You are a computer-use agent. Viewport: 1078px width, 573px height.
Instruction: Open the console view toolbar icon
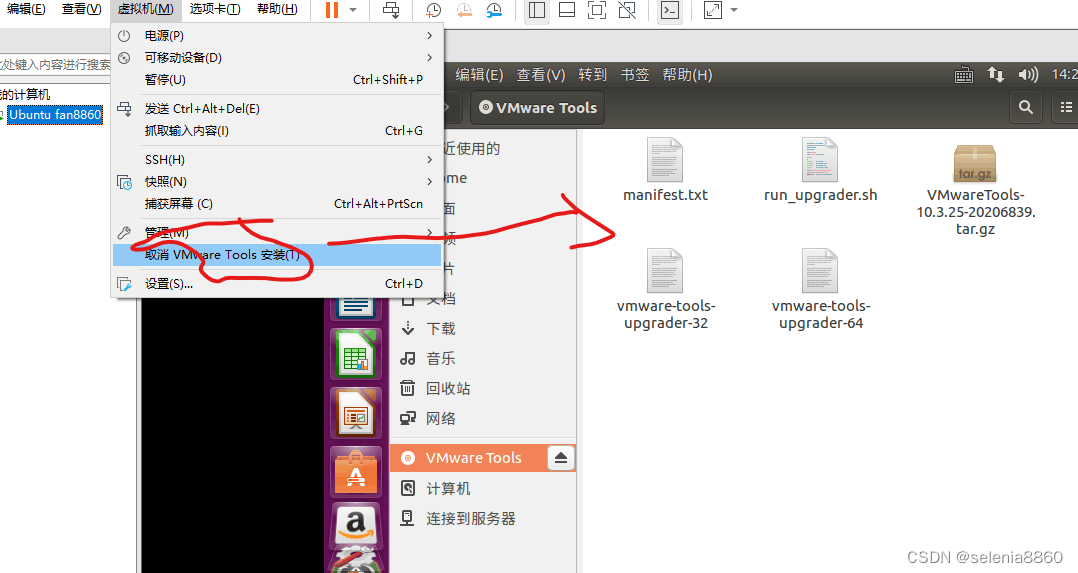pos(670,10)
